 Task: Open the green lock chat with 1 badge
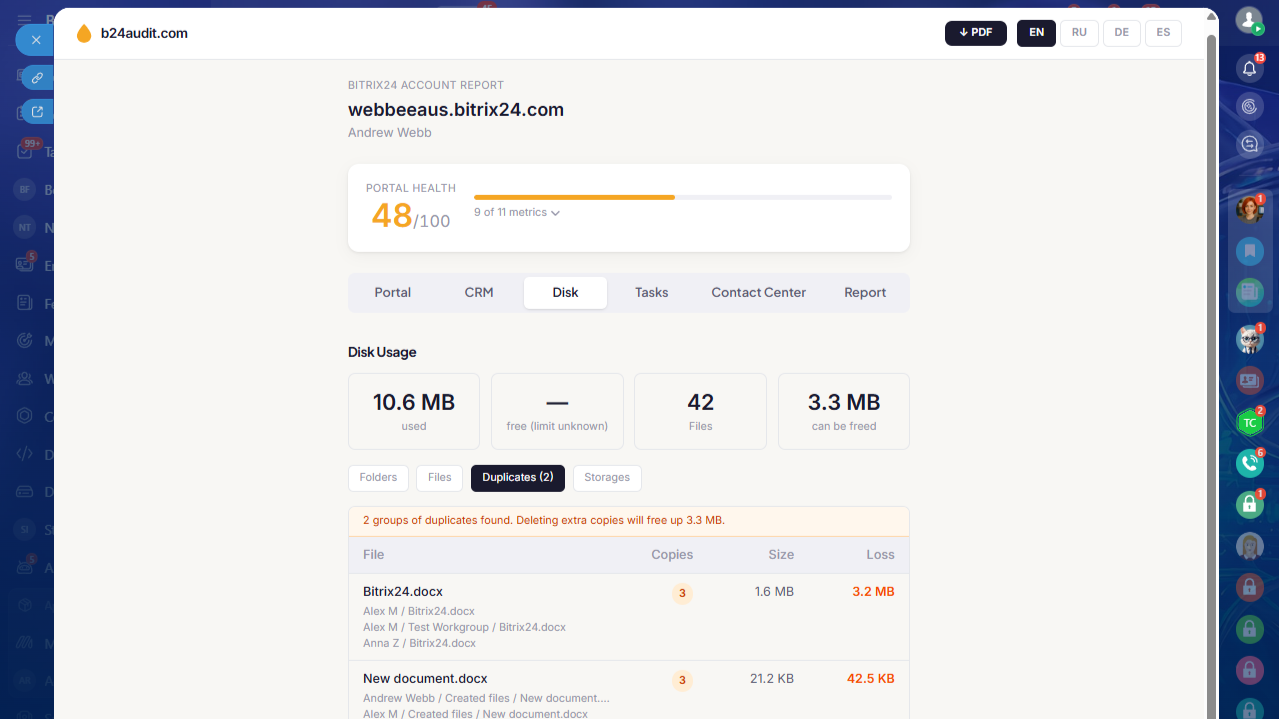pos(1249,505)
